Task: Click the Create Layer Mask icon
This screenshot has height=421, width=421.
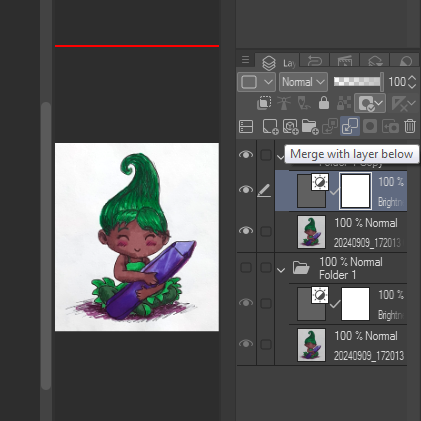Action: point(370,127)
